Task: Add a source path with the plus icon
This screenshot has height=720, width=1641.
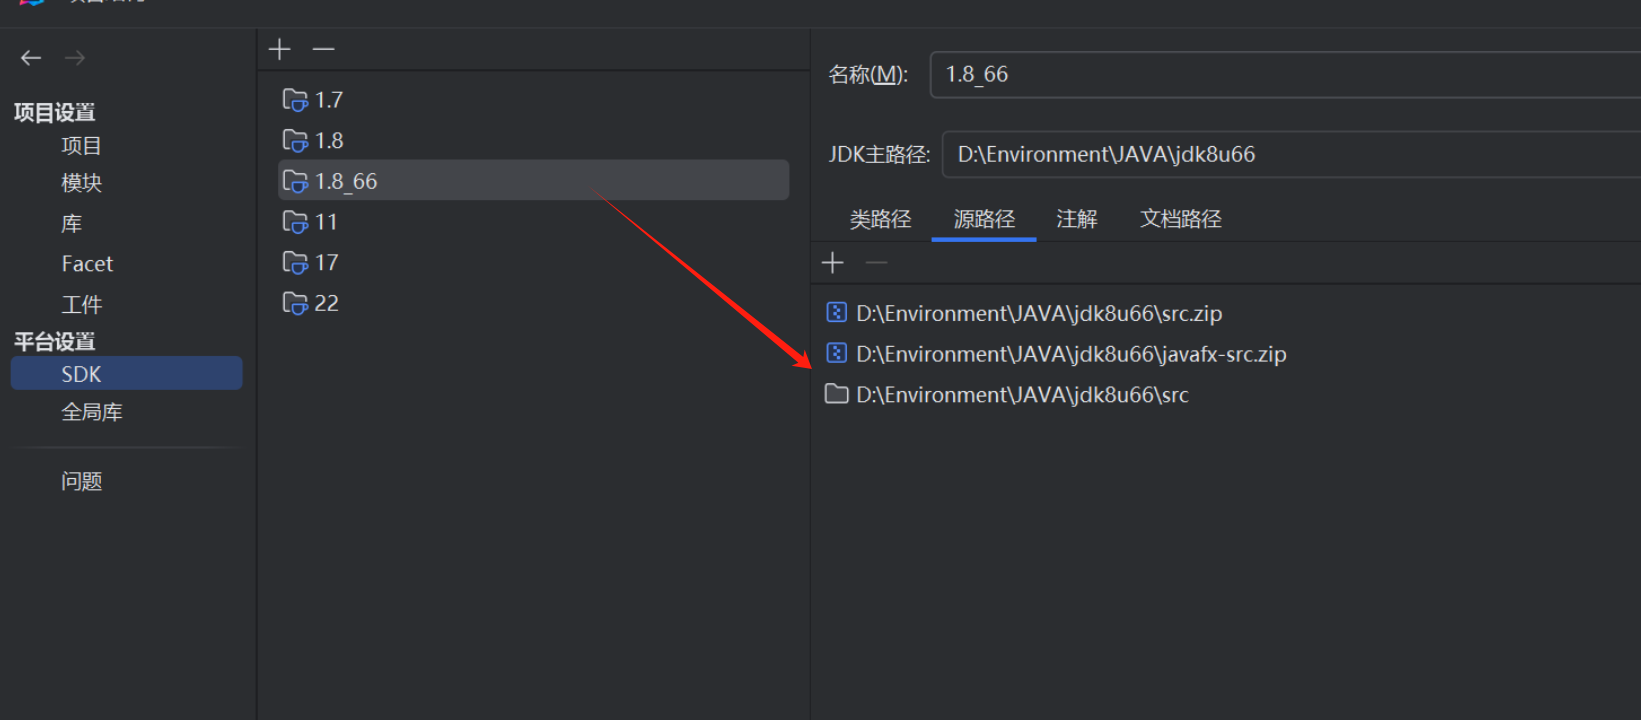Action: (x=833, y=263)
